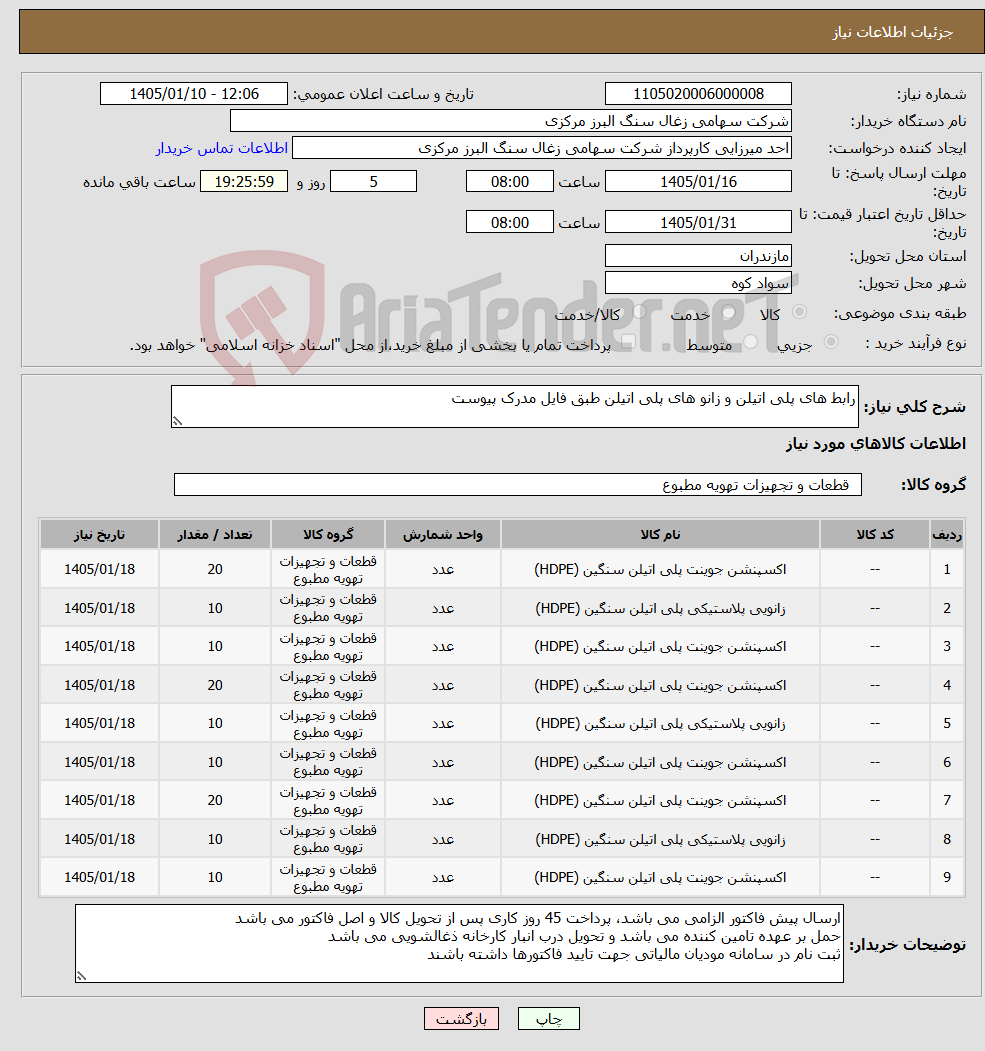Screen dimensions: 985x1051
Task: Click the کد کالا column header
Action: 874,534
